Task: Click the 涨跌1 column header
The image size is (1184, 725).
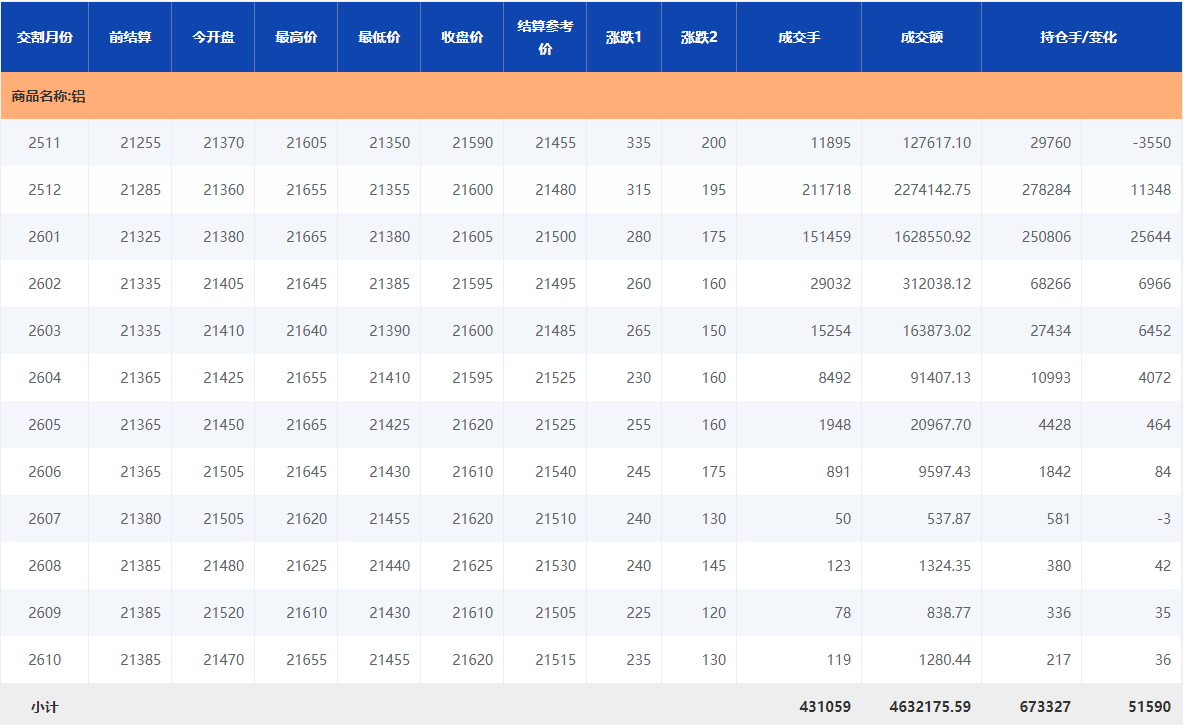Action: [624, 37]
